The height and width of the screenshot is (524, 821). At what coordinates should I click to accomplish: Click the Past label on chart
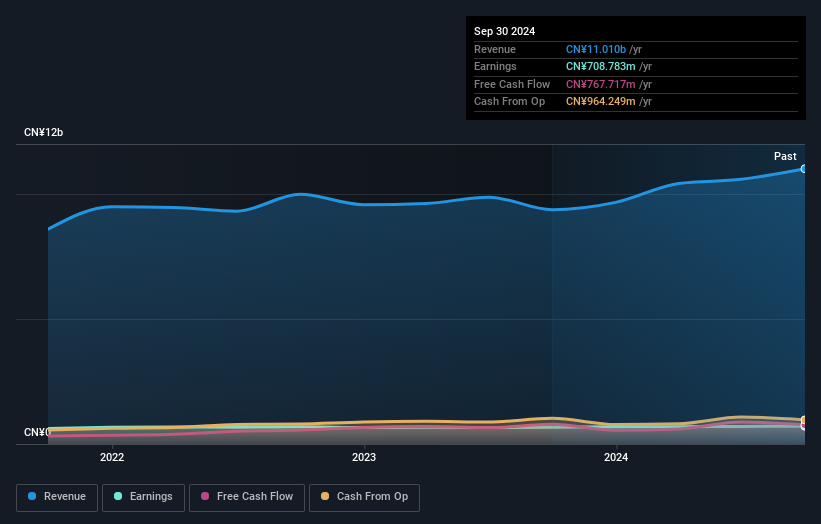[785, 156]
